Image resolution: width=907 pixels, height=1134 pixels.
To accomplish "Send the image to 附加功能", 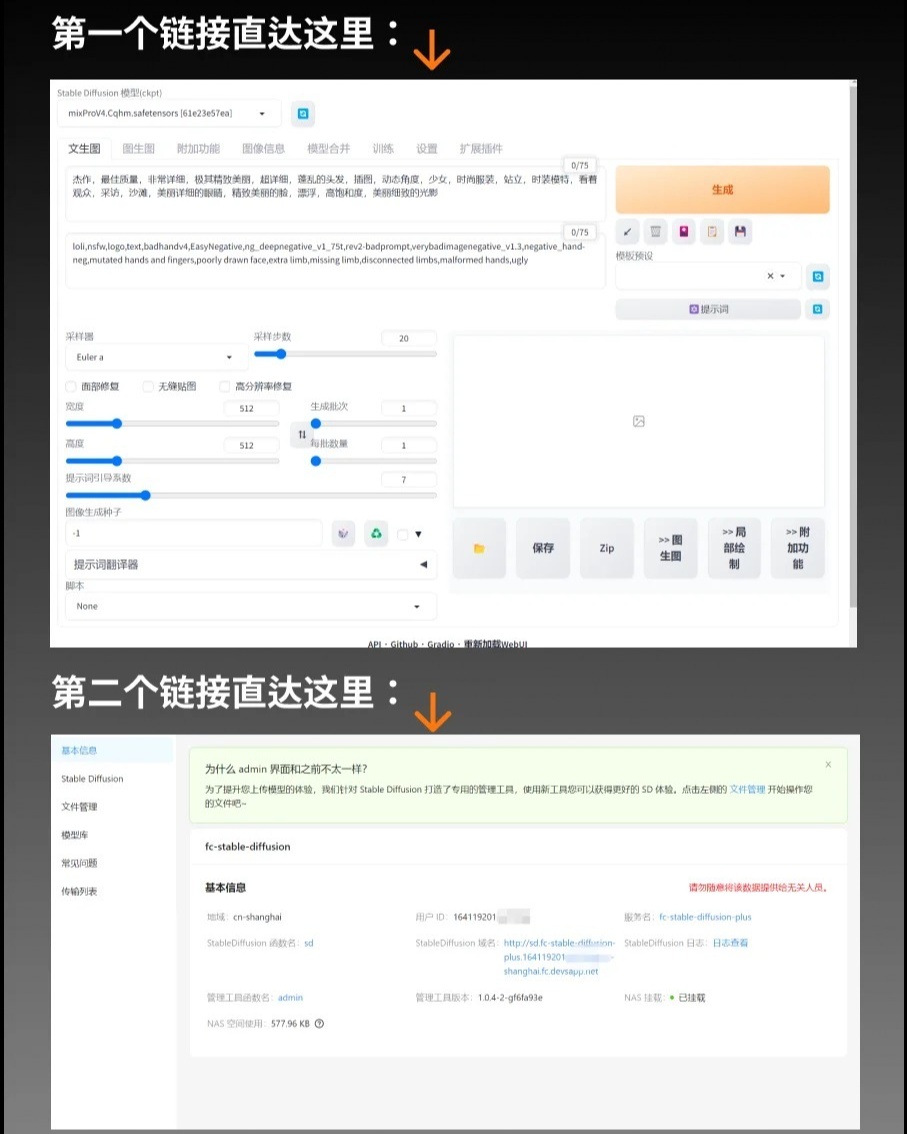I will click(798, 548).
